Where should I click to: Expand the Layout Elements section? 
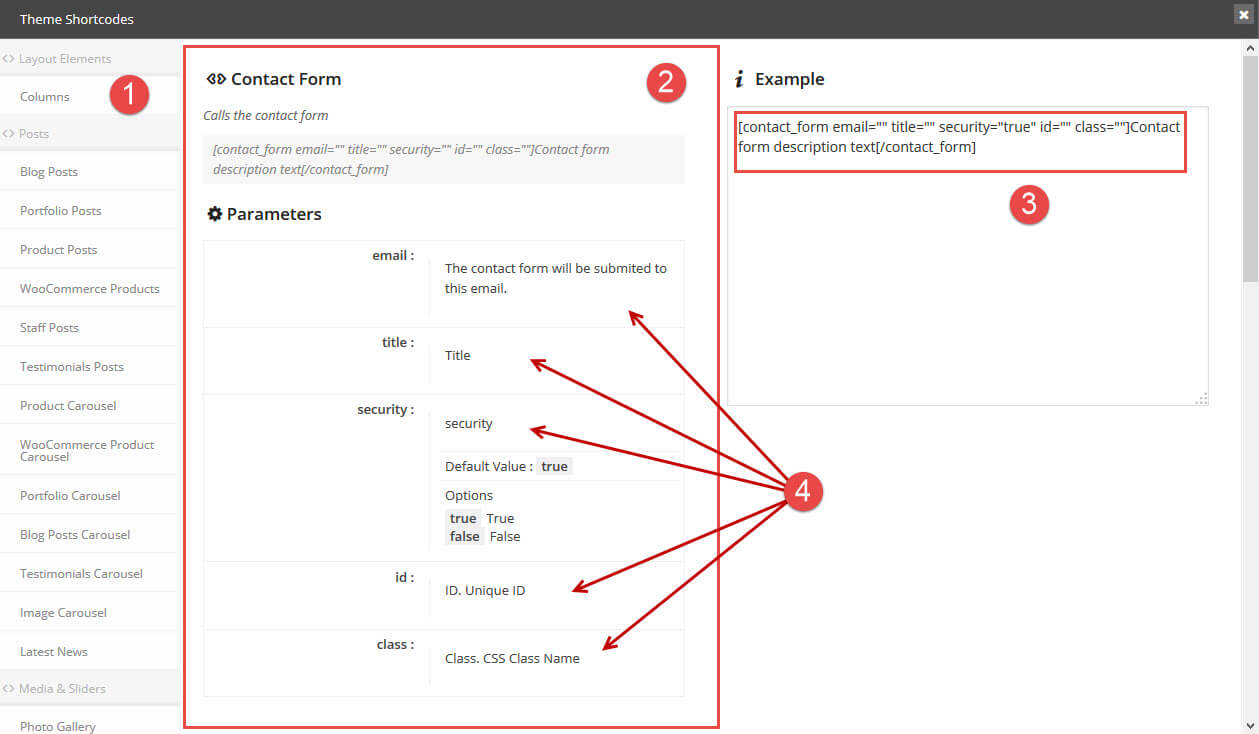(60, 58)
